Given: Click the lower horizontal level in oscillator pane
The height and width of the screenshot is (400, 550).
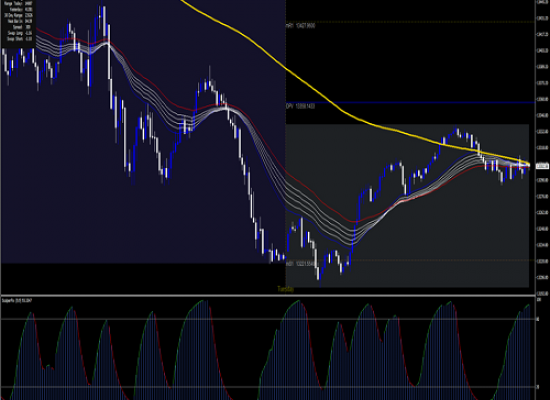Looking at the screenshot, I should (268, 387).
